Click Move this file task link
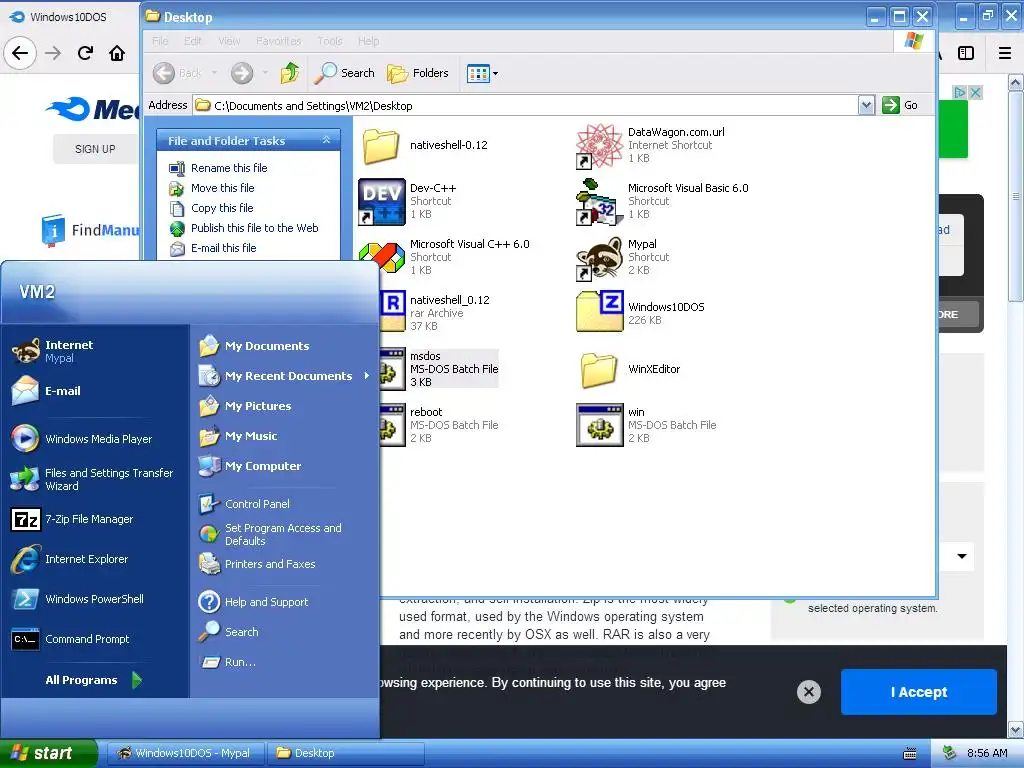 (x=223, y=188)
